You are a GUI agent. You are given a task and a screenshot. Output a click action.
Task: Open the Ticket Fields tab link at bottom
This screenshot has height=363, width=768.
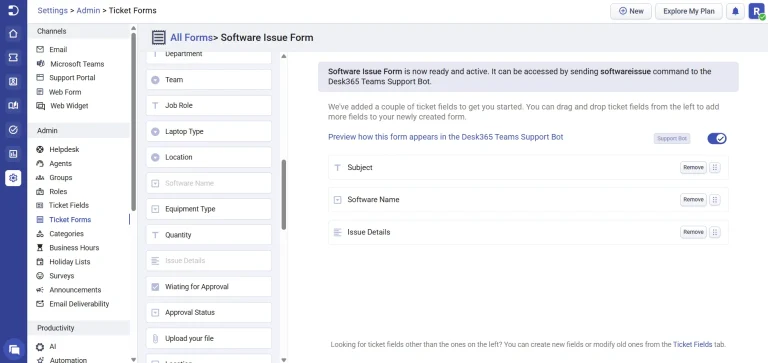[x=693, y=344]
